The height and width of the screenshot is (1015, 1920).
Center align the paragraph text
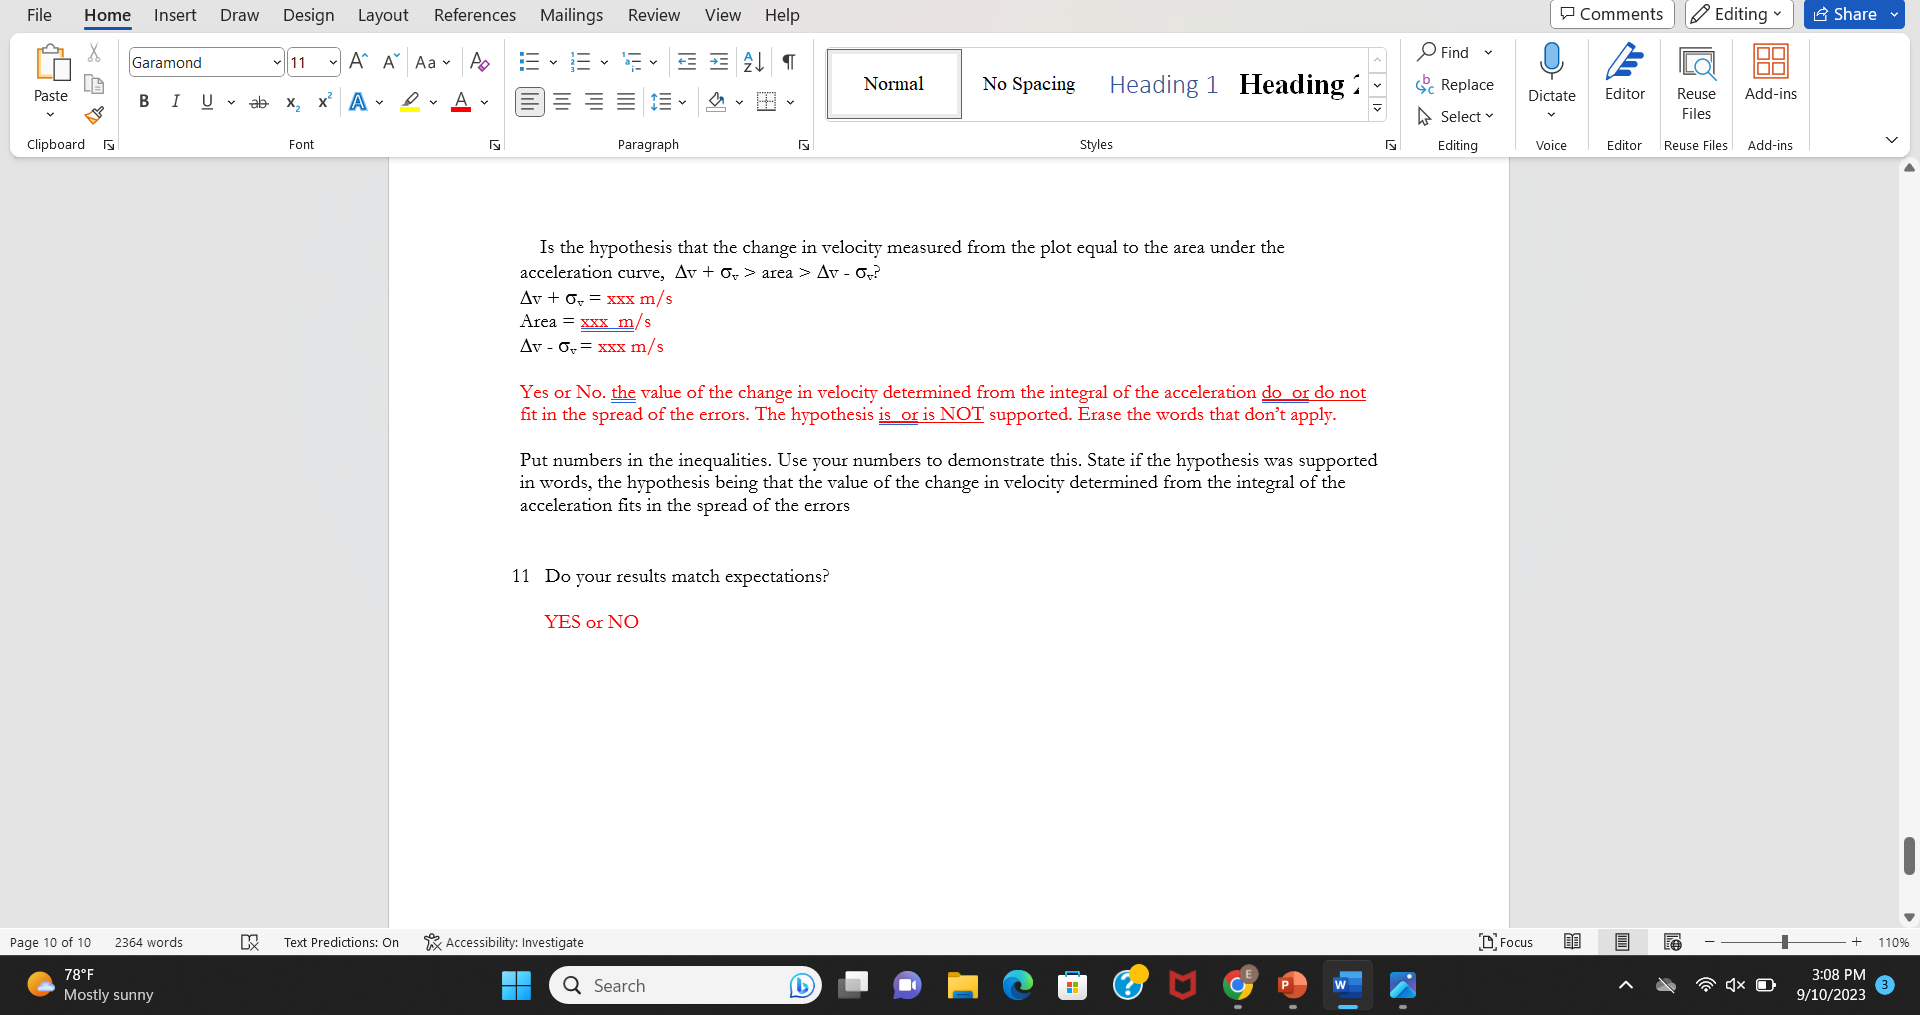coord(562,101)
